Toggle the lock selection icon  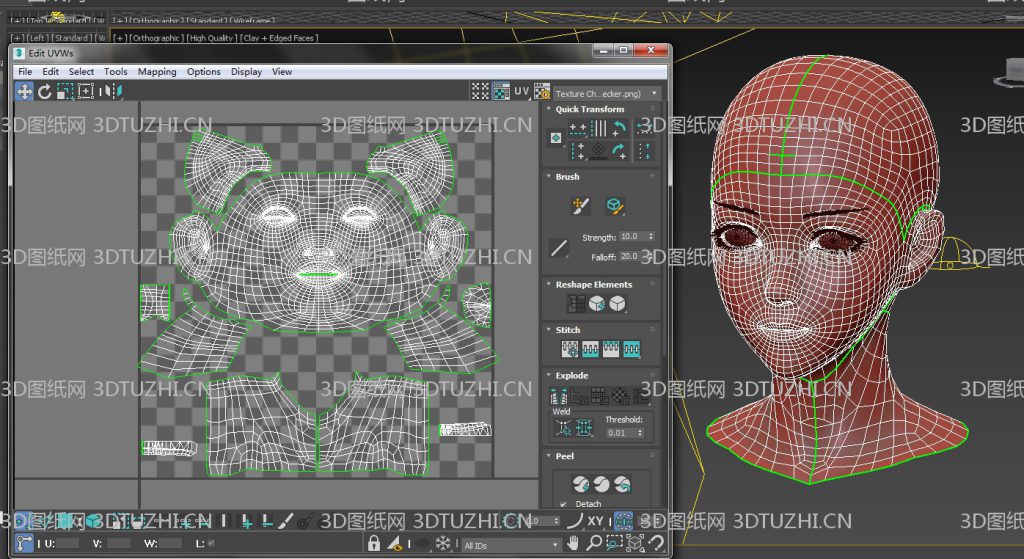pos(374,543)
